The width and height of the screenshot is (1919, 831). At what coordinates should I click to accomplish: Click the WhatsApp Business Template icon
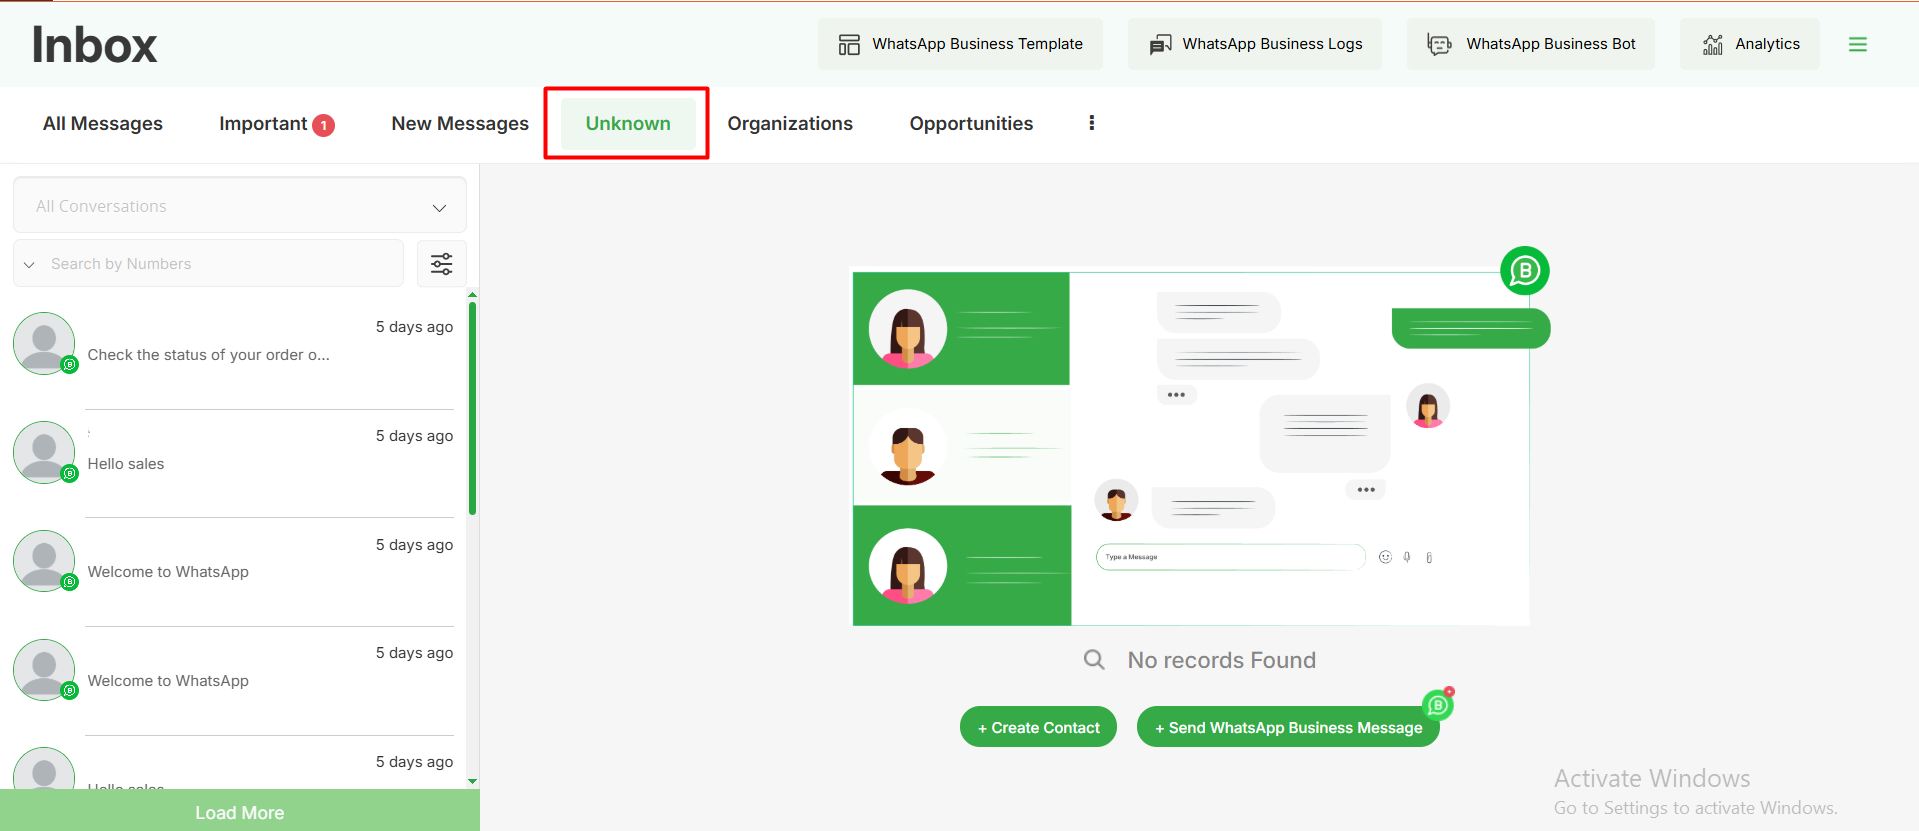849,44
